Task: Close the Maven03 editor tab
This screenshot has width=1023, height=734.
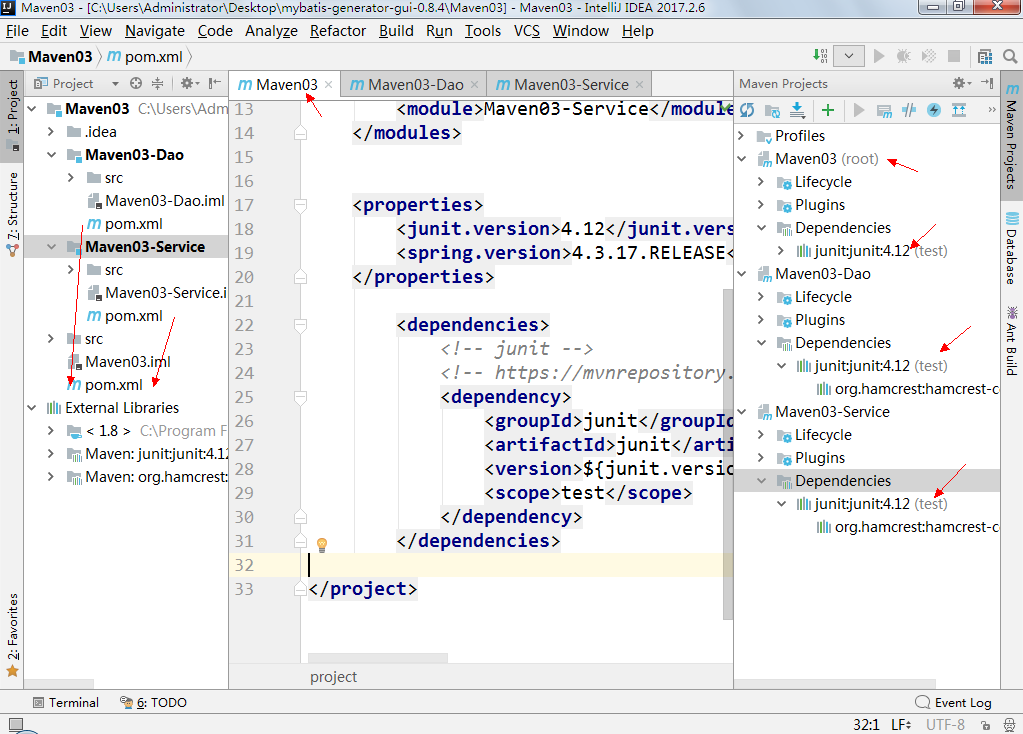Action: coord(328,85)
